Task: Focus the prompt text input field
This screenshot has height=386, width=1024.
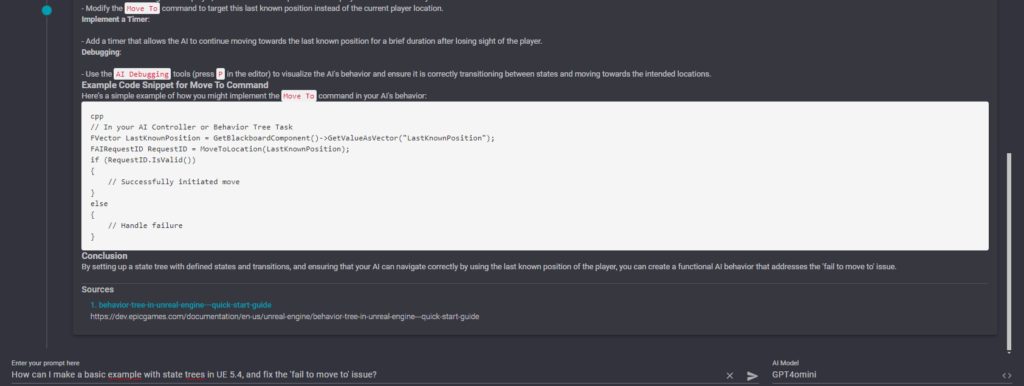Action: point(366,375)
